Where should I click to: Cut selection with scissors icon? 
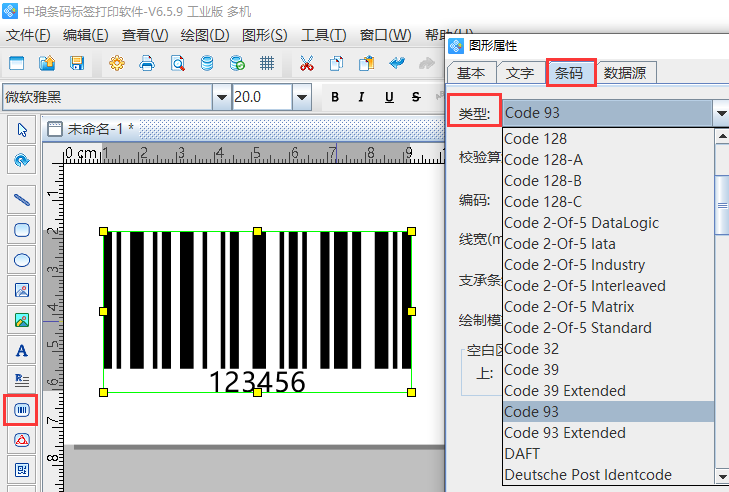pos(306,63)
